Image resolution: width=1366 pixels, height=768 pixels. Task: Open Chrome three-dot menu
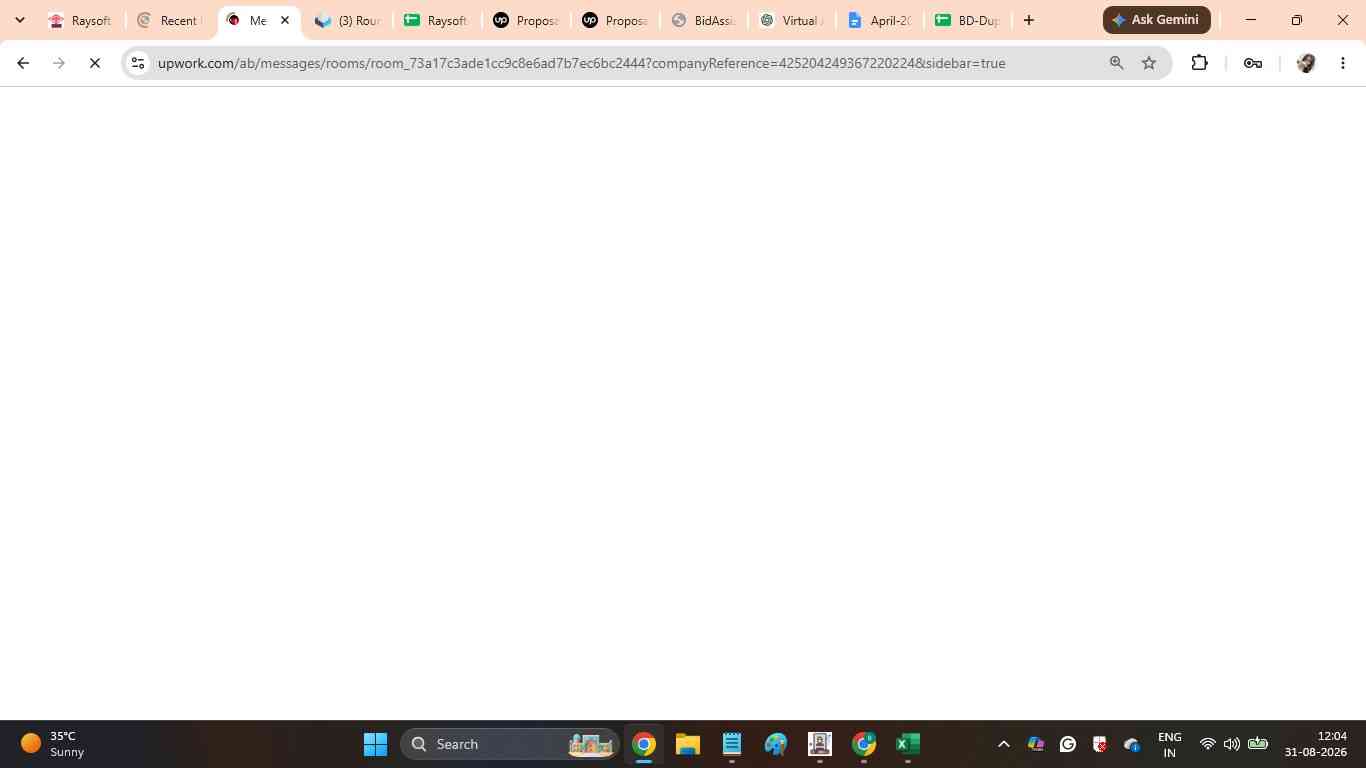pos(1343,63)
